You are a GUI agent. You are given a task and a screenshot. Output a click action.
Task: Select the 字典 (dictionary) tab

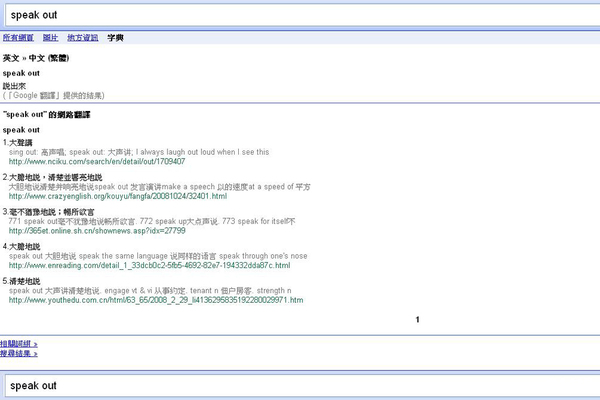coord(115,38)
